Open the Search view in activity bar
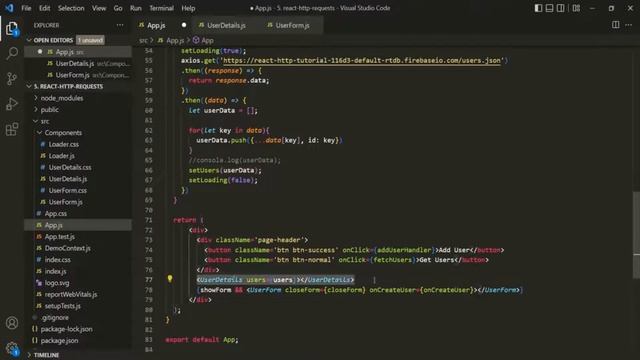Image resolution: width=640 pixels, height=360 pixels. 12,53
